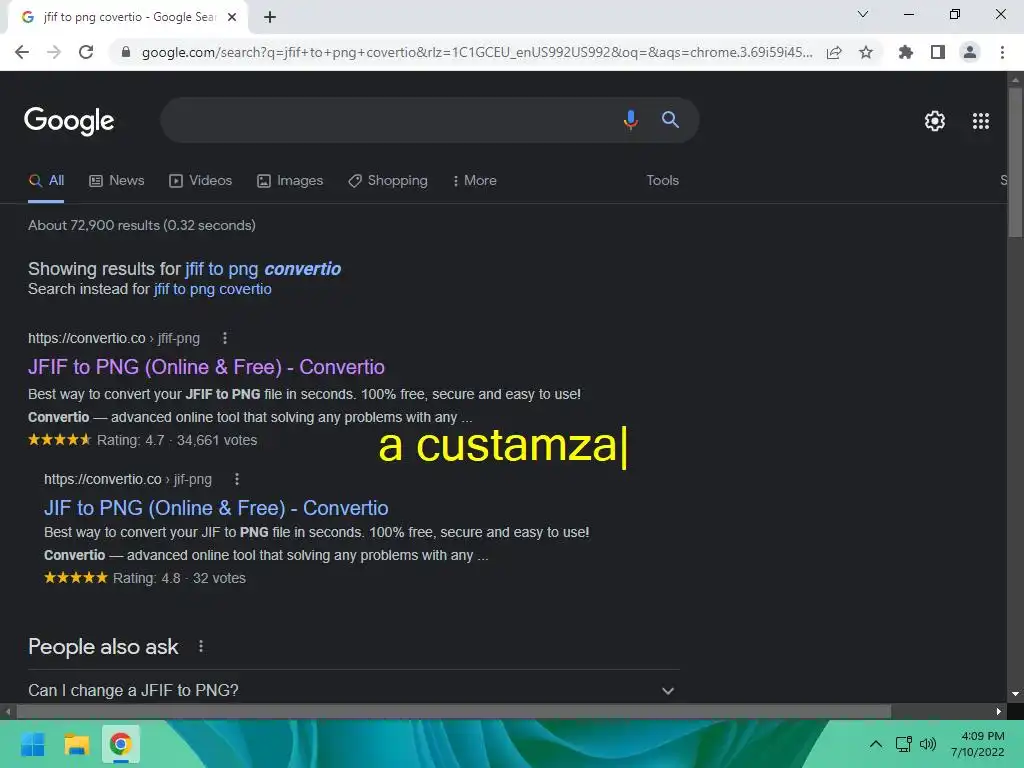Image resolution: width=1024 pixels, height=768 pixels.
Task: Click 'About 72,900 results' text
Action: (x=142, y=225)
